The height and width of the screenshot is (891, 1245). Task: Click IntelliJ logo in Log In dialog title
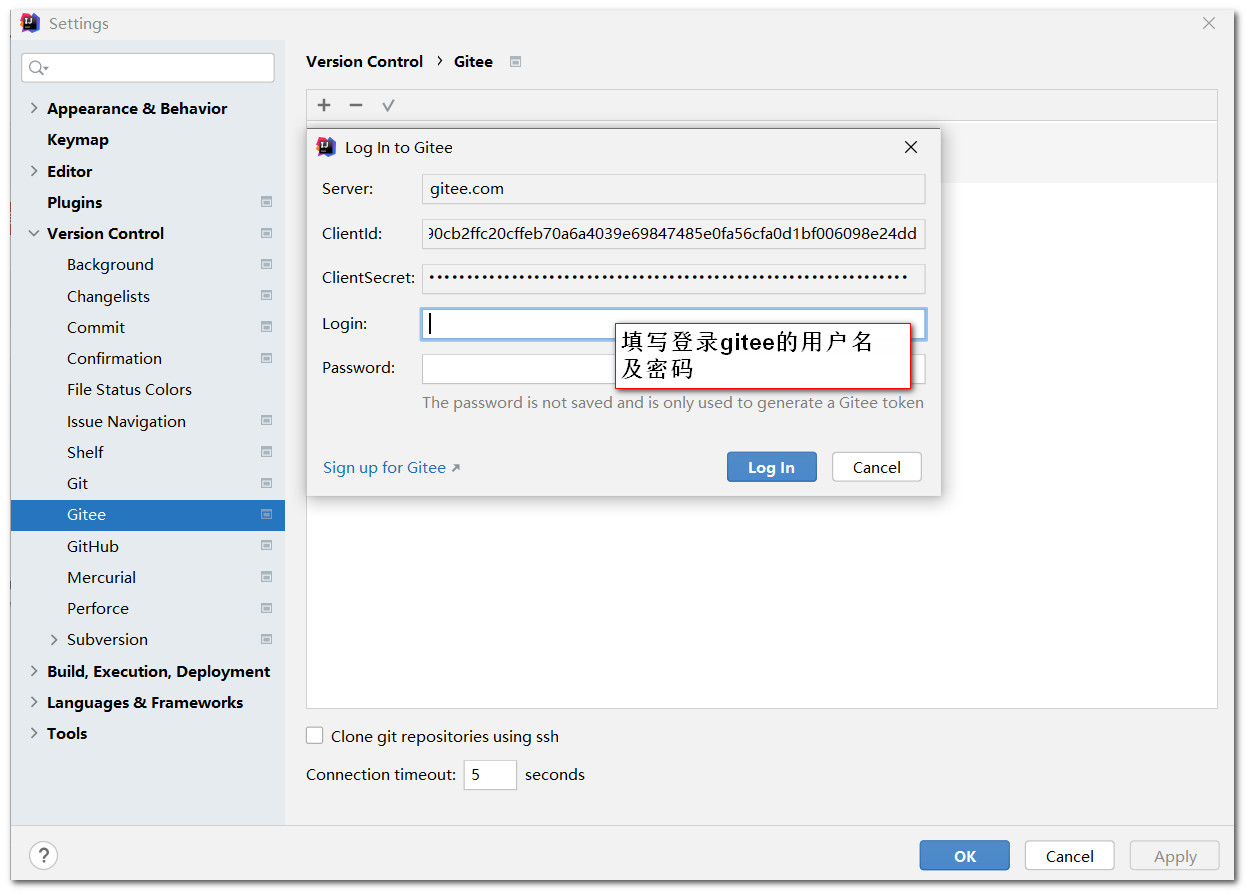[x=327, y=147]
